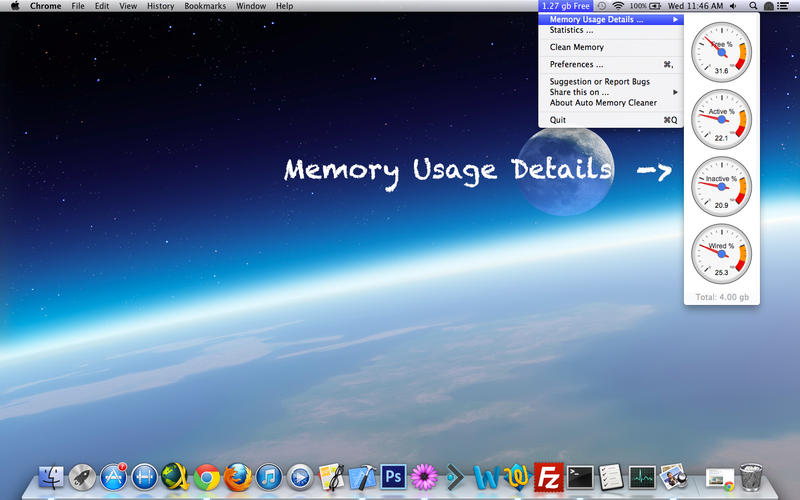This screenshot has height=500, width=800.
Task: Open the Apple menu
Action: [15, 6]
